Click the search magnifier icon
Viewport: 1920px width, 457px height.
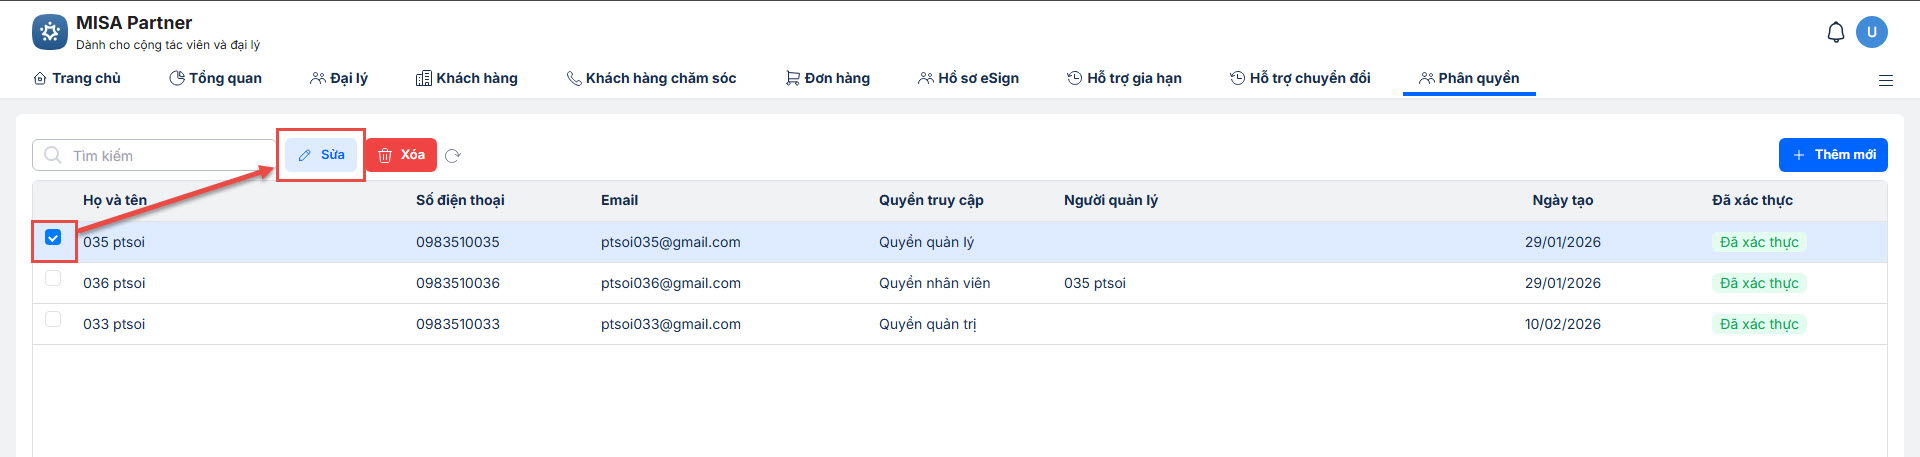pyautogui.click(x=53, y=155)
